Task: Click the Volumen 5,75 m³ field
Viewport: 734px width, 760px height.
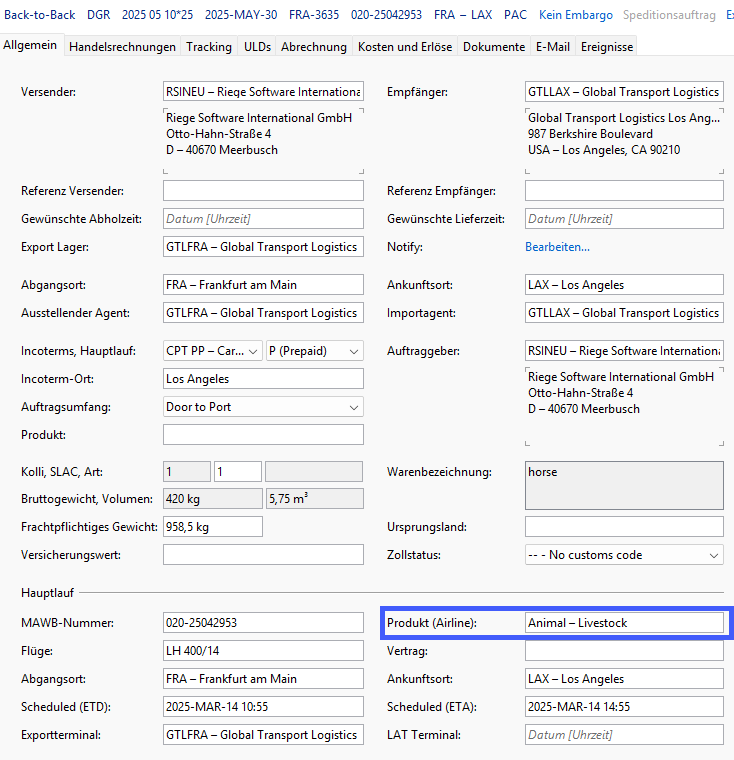Action: pyautogui.click(x=315, y=499)
